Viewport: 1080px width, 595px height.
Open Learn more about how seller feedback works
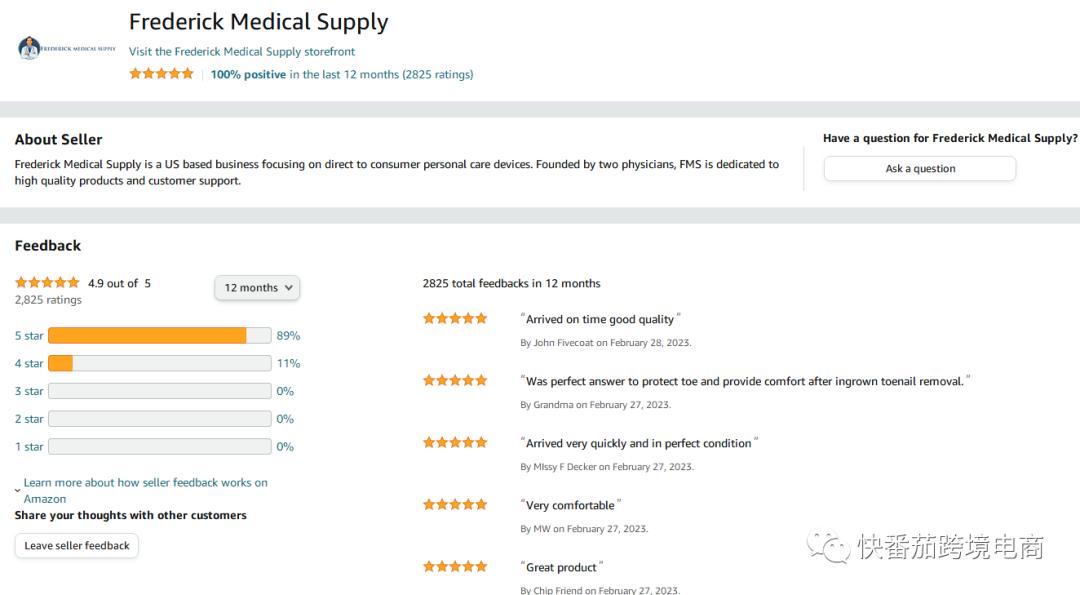click(145, 483)
